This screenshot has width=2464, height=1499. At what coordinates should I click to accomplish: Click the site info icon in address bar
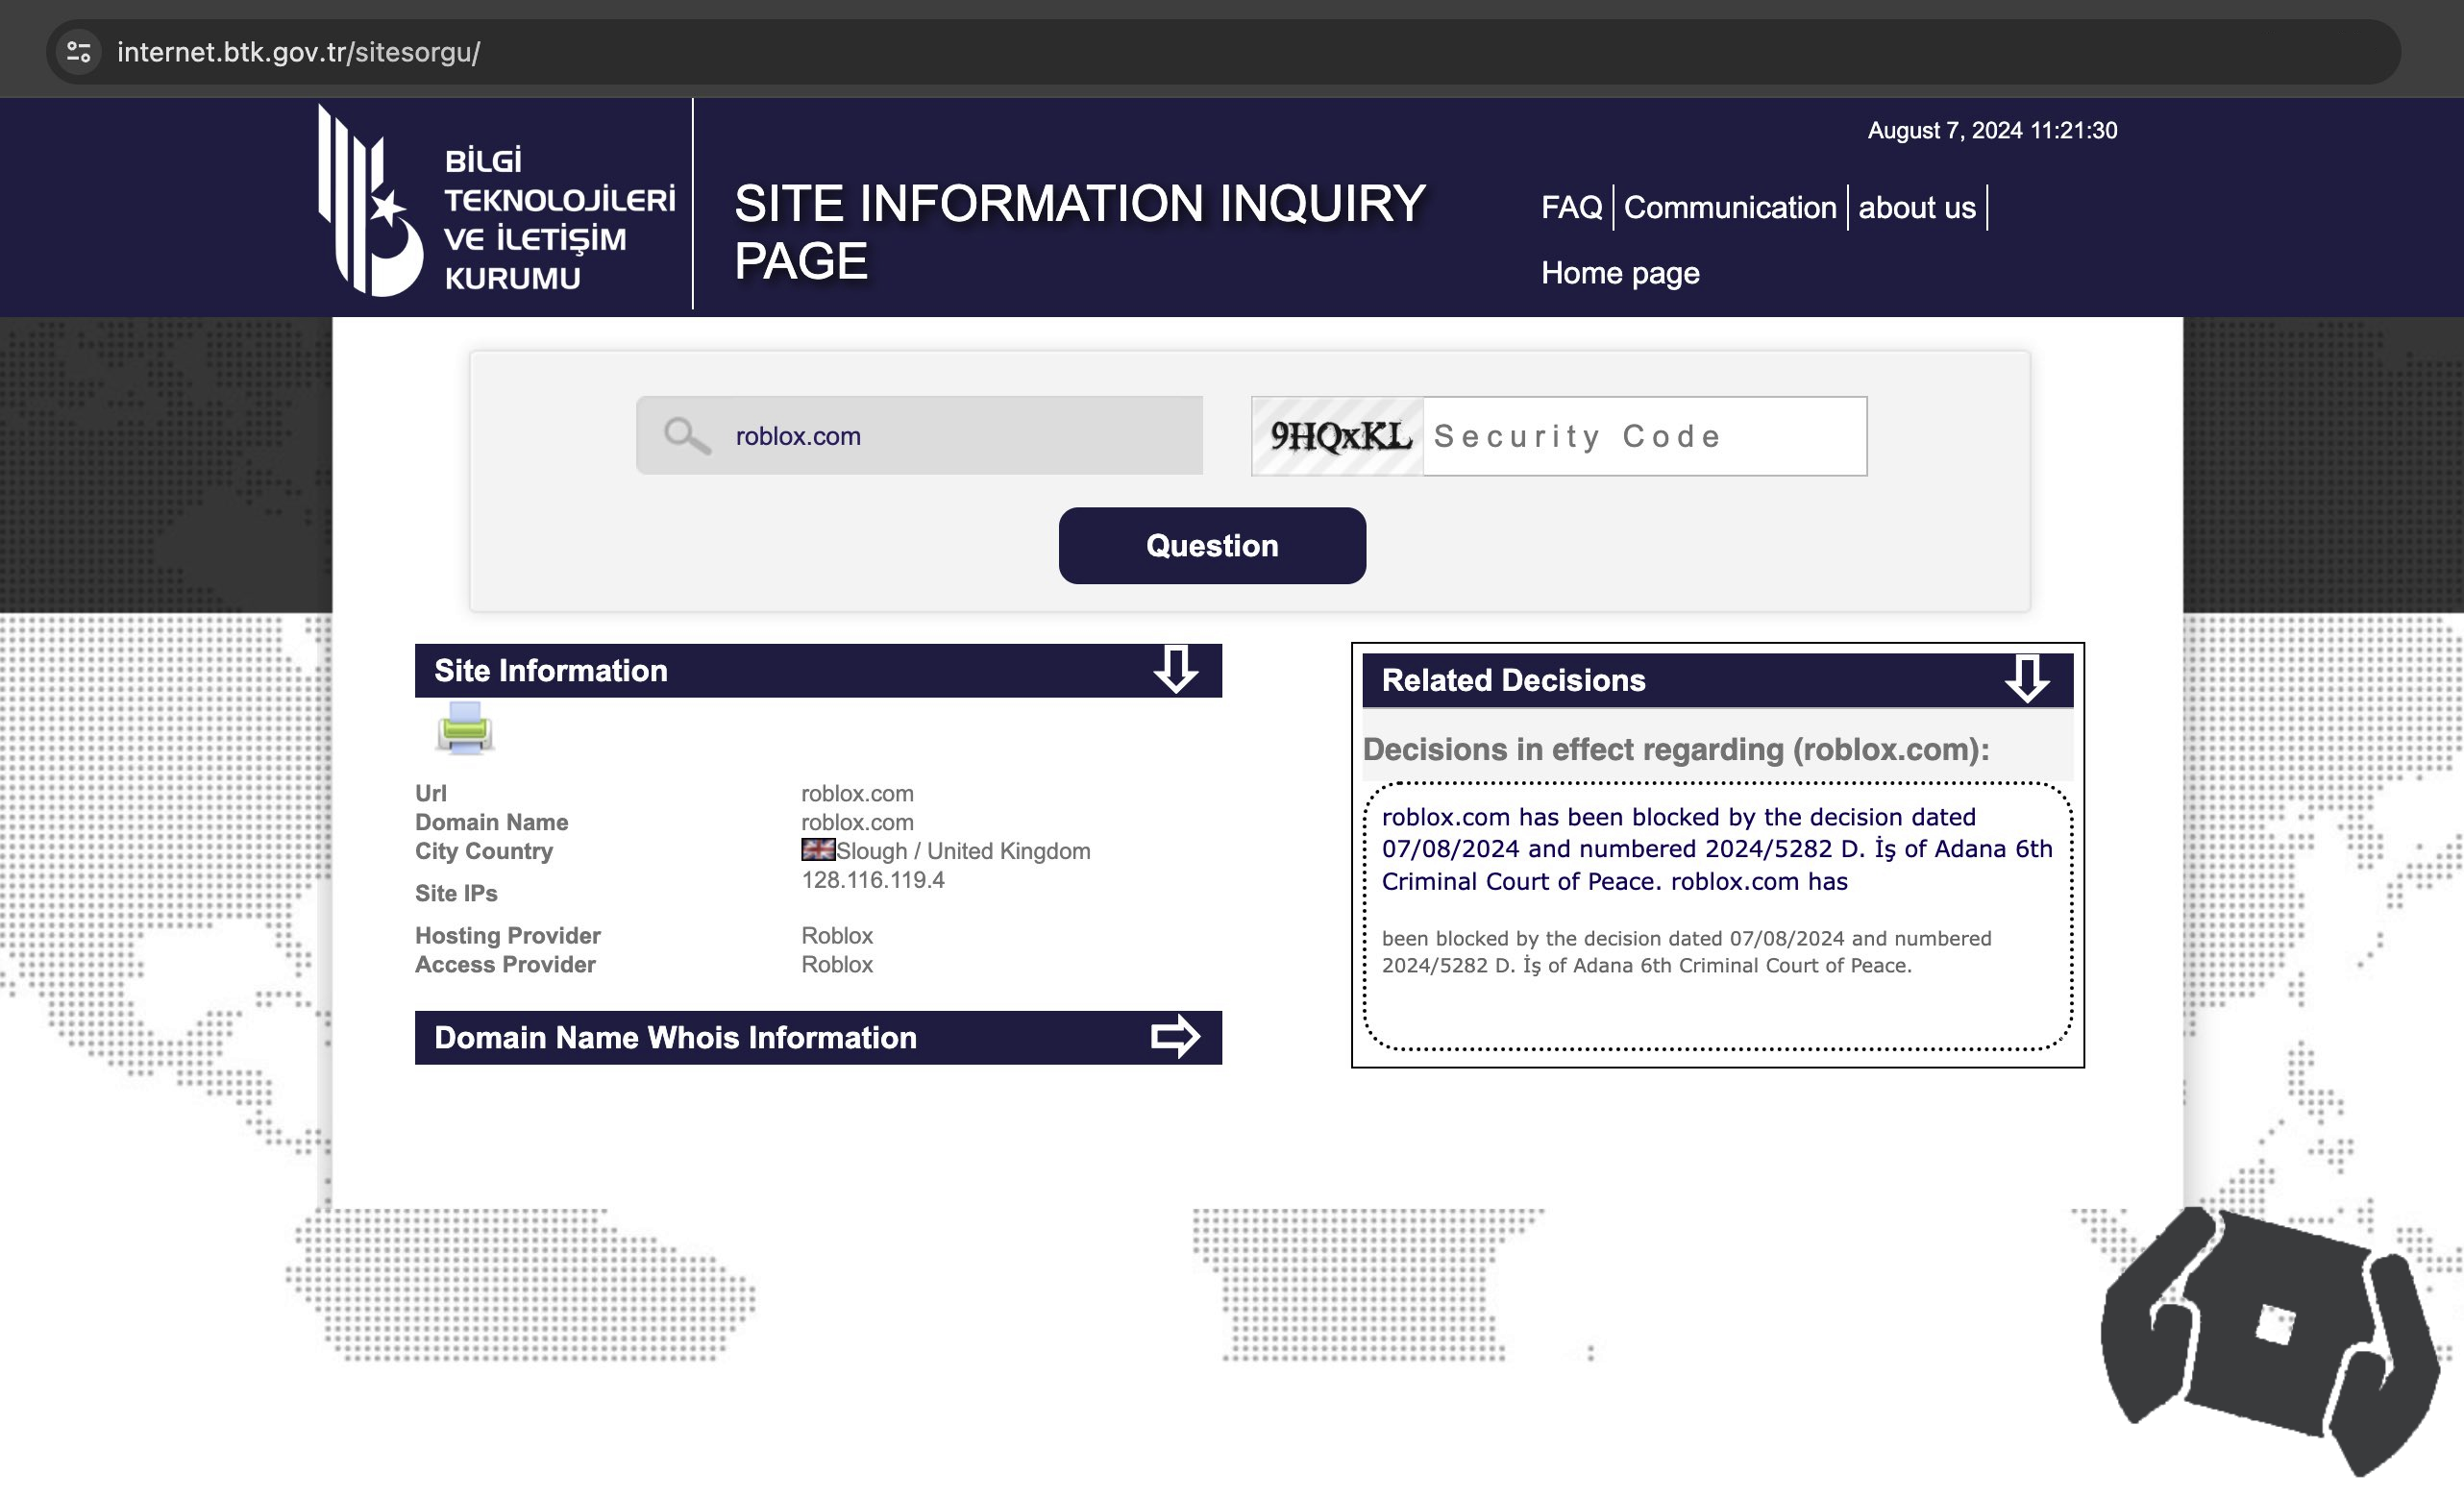tap(79, 51)
